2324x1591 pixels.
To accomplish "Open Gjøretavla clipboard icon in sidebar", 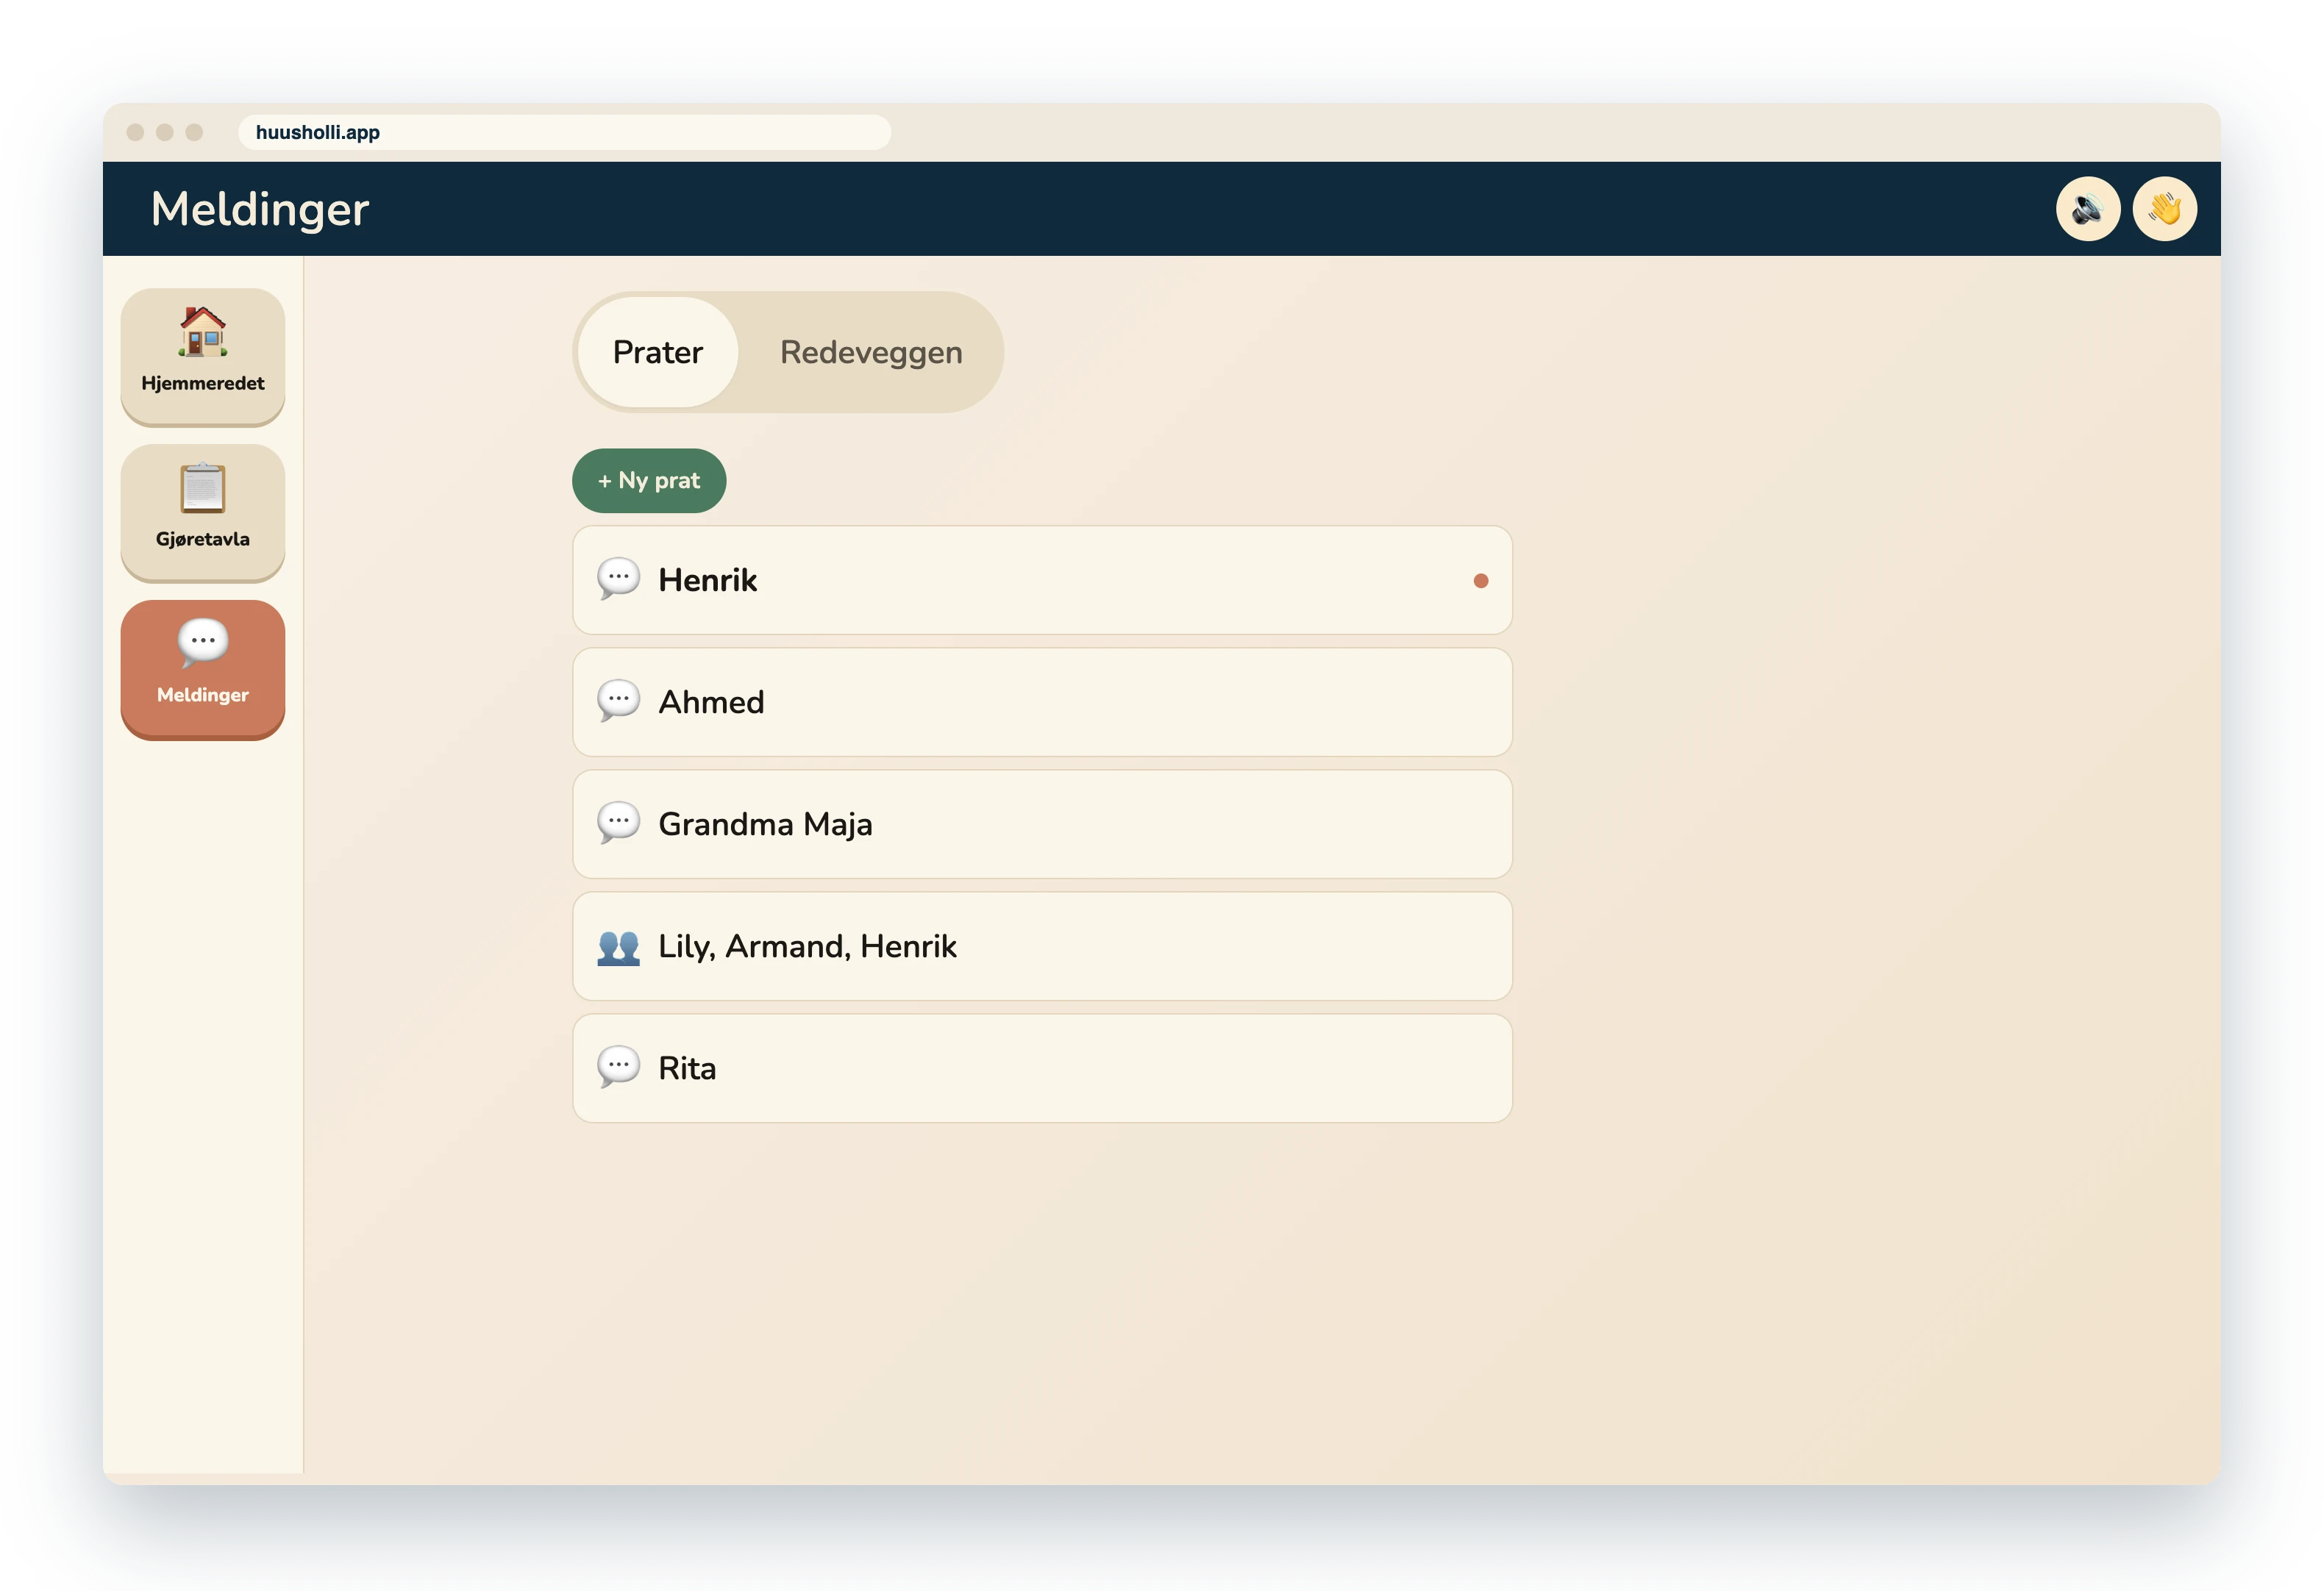I will (x=203, y=512).
